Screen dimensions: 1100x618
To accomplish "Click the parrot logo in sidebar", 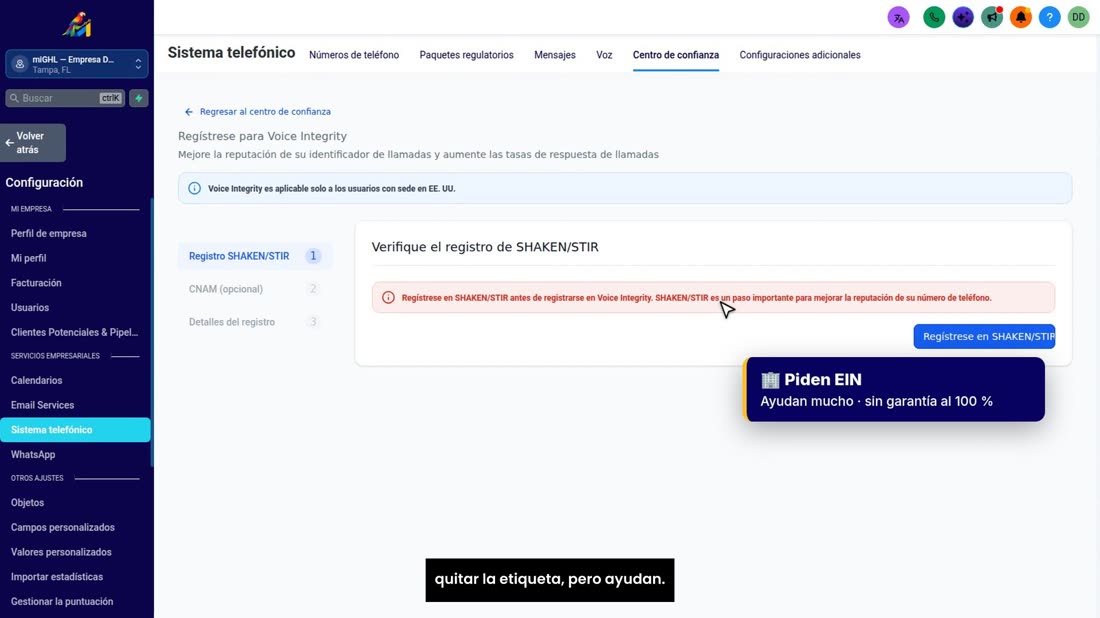I will 76,25.
